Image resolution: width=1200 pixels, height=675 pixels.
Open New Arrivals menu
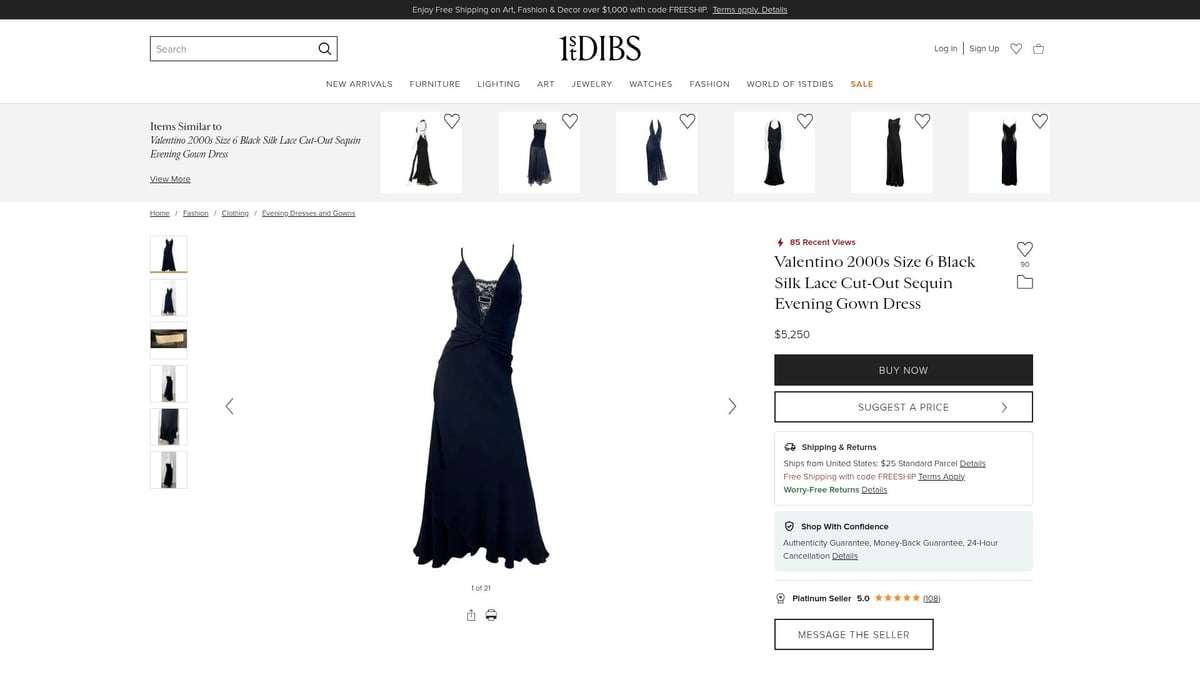click(359, 84)
